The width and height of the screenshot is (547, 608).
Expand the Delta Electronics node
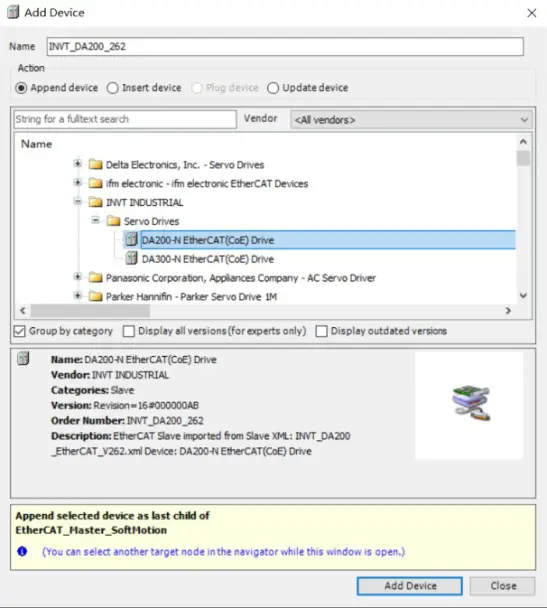tap(78, 164)
